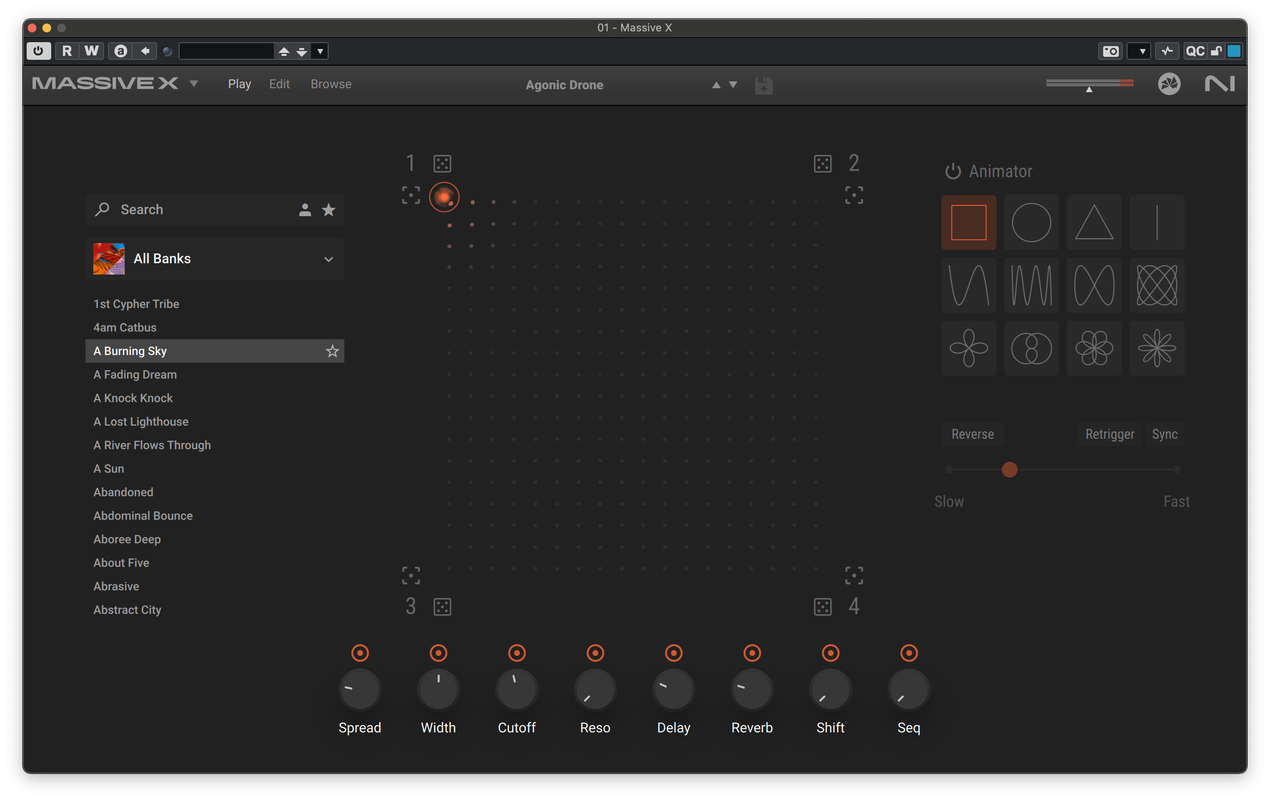Click the capture bracket icon for corner 2
The image size is (1270, 800).
point(854,195)
